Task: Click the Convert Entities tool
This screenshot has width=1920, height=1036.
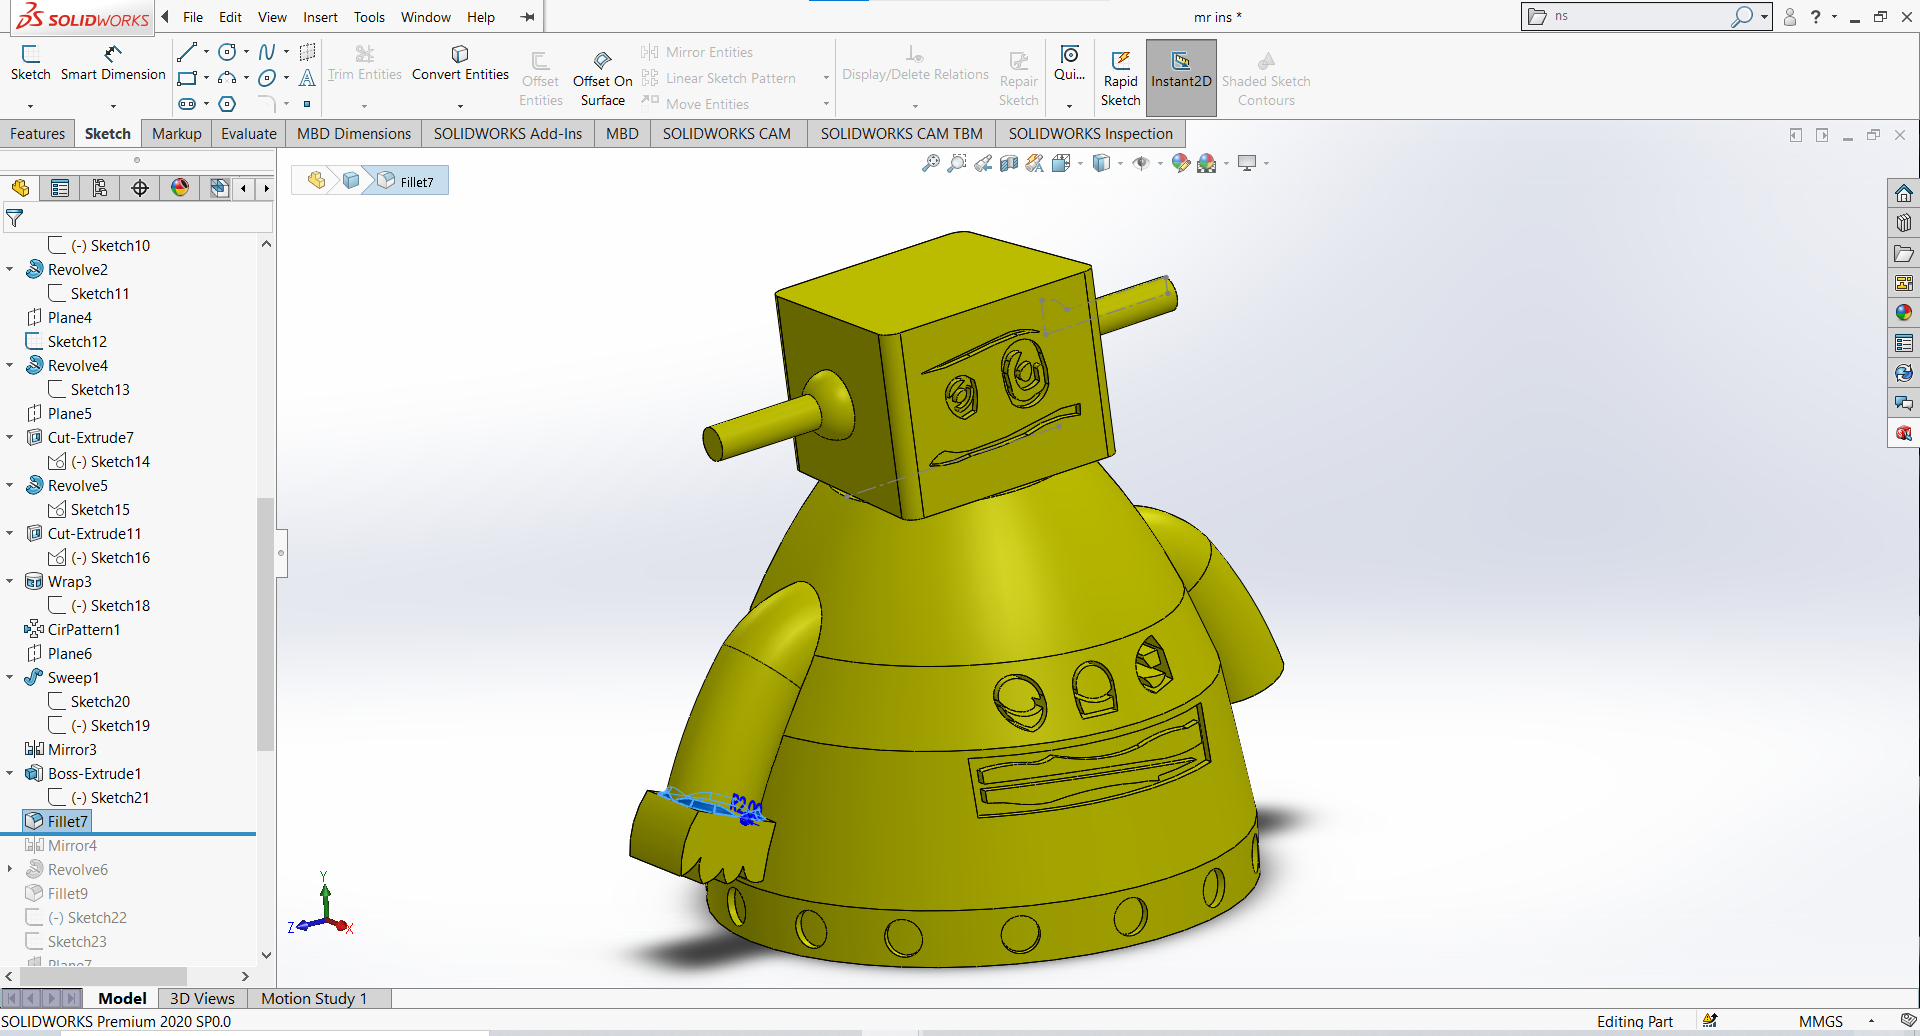Action: pos(460,62)
